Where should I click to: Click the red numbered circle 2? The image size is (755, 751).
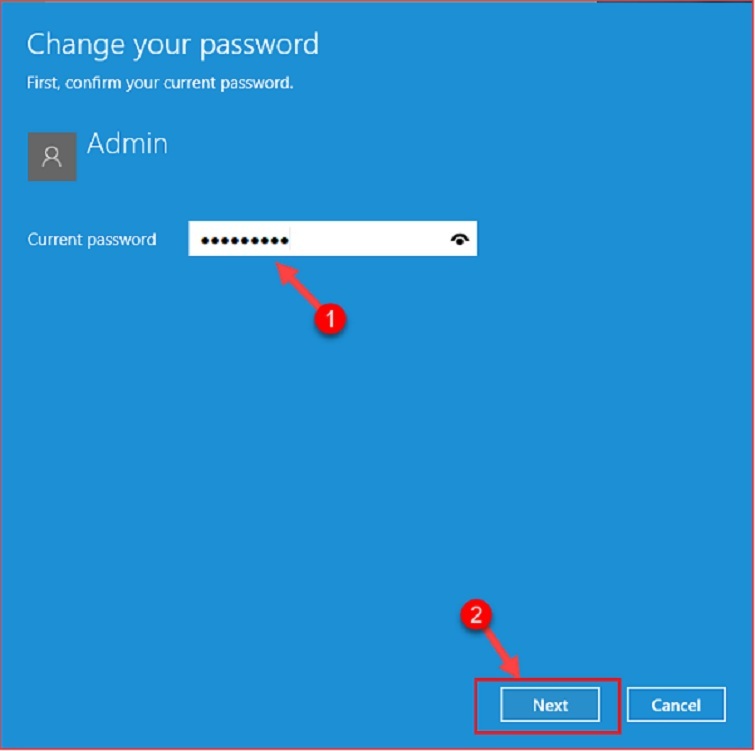click(476, 615)
